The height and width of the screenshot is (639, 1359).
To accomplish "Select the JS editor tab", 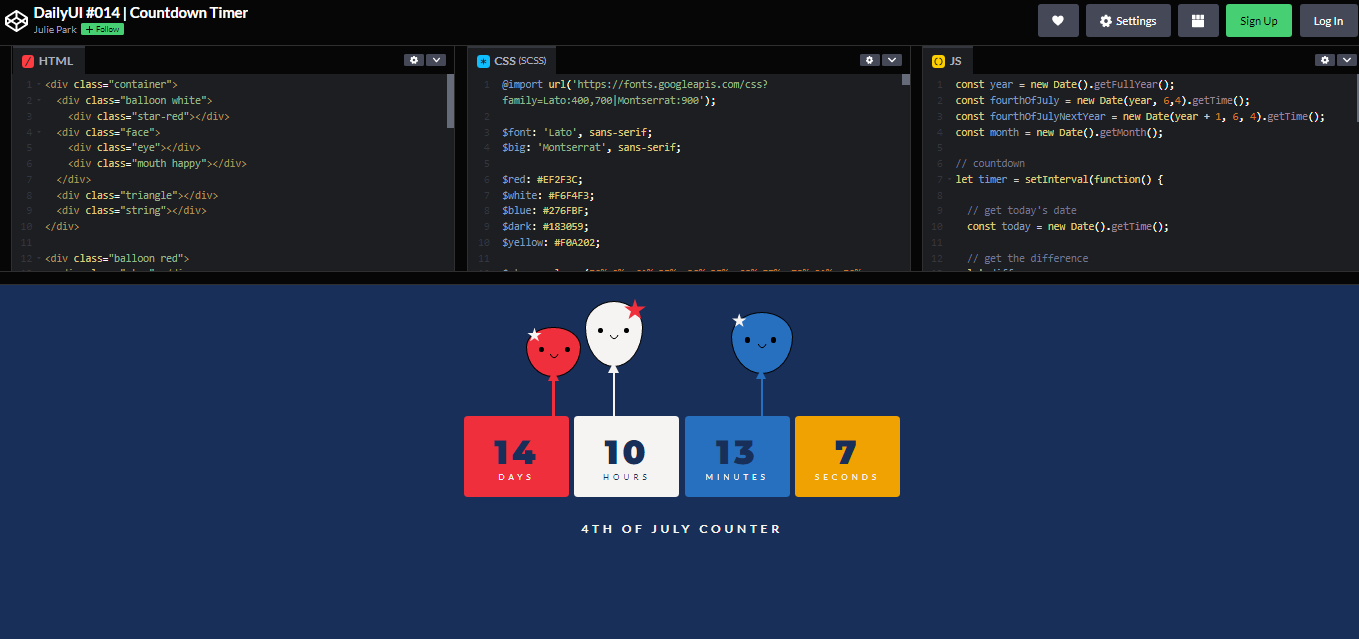I will pyautogui.click(x=947, y=61).
